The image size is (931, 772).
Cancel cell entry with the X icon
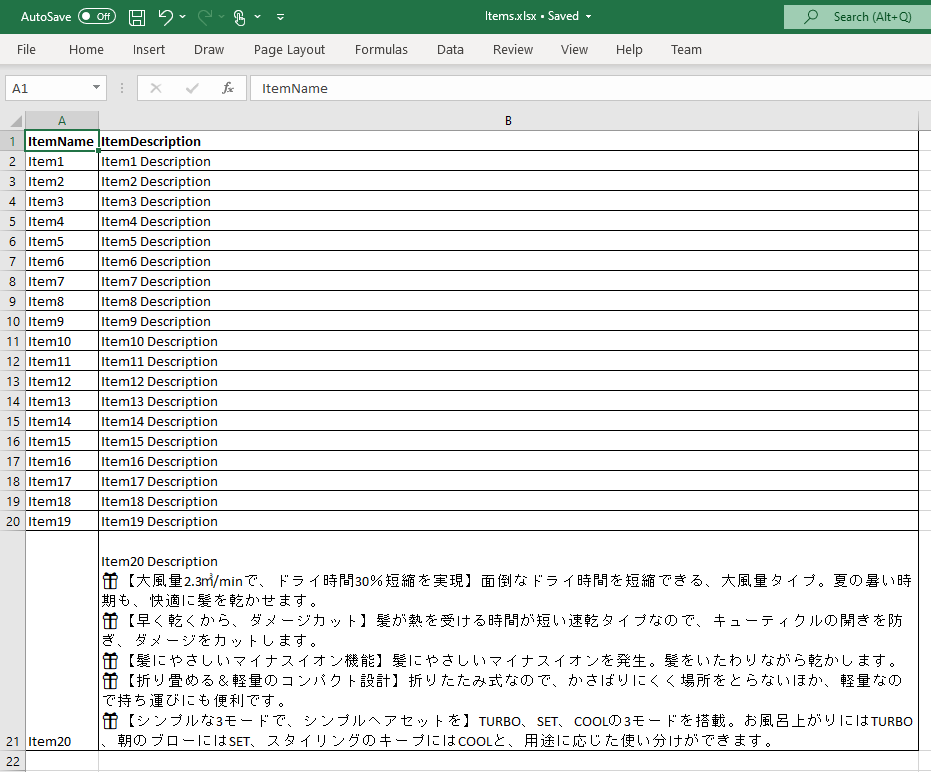point(156,88)
